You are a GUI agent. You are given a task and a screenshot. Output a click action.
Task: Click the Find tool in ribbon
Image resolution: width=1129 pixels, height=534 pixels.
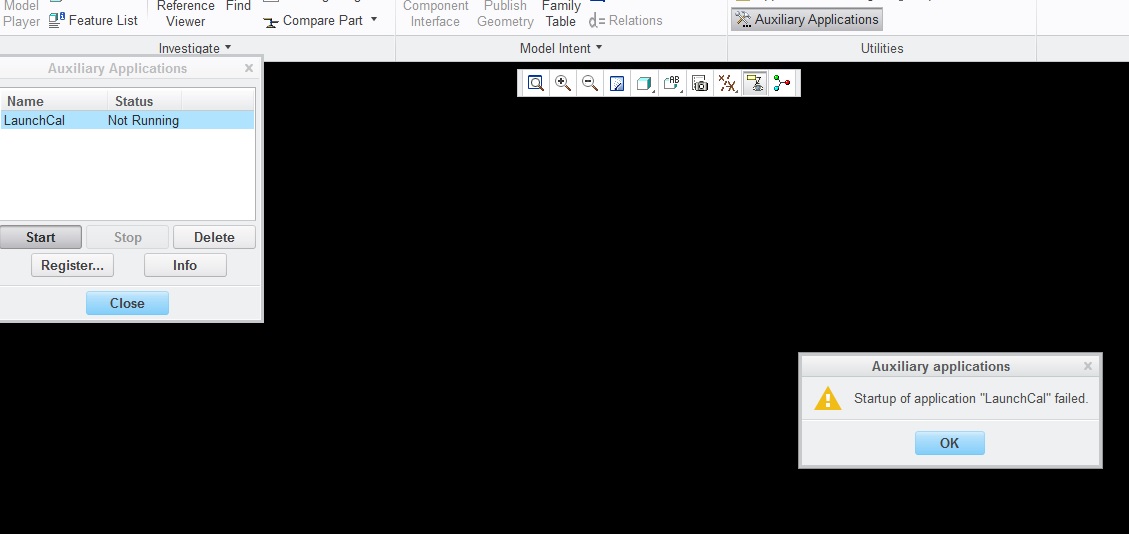[238, 7]
